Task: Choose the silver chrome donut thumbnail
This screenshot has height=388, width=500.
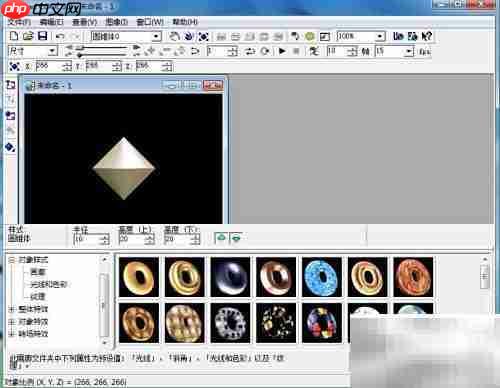Action: (x=230, y=277)
